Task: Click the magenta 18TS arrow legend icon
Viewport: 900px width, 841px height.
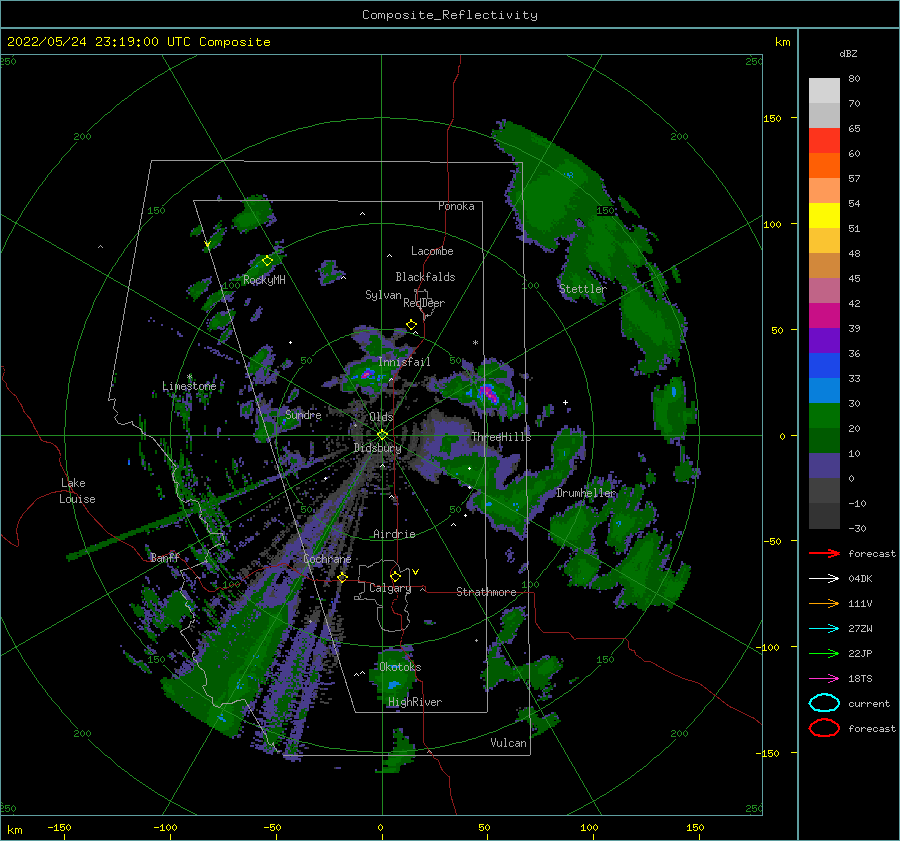Action: (824, 679)
